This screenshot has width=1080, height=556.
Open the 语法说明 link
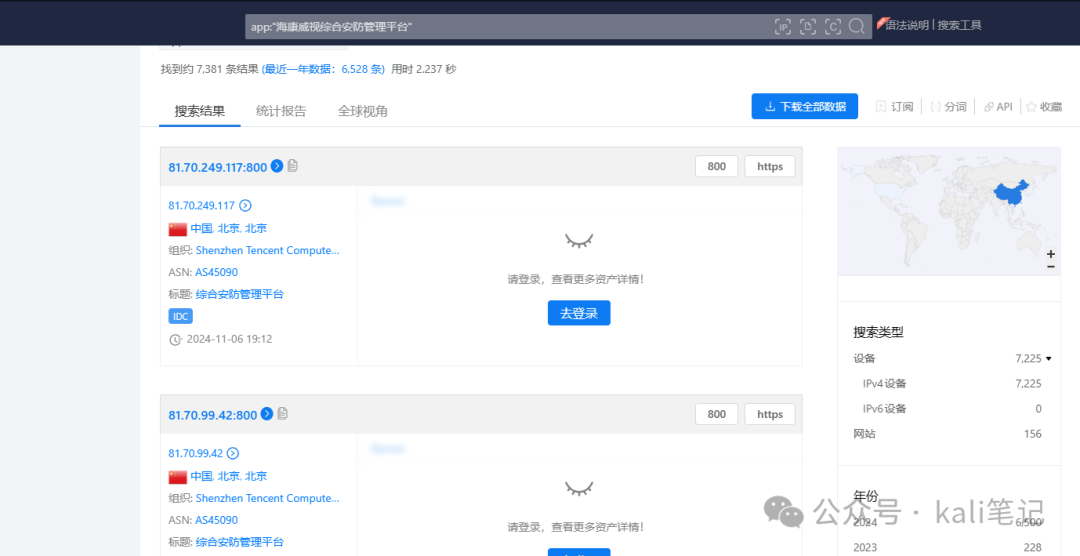pos(906,25)
